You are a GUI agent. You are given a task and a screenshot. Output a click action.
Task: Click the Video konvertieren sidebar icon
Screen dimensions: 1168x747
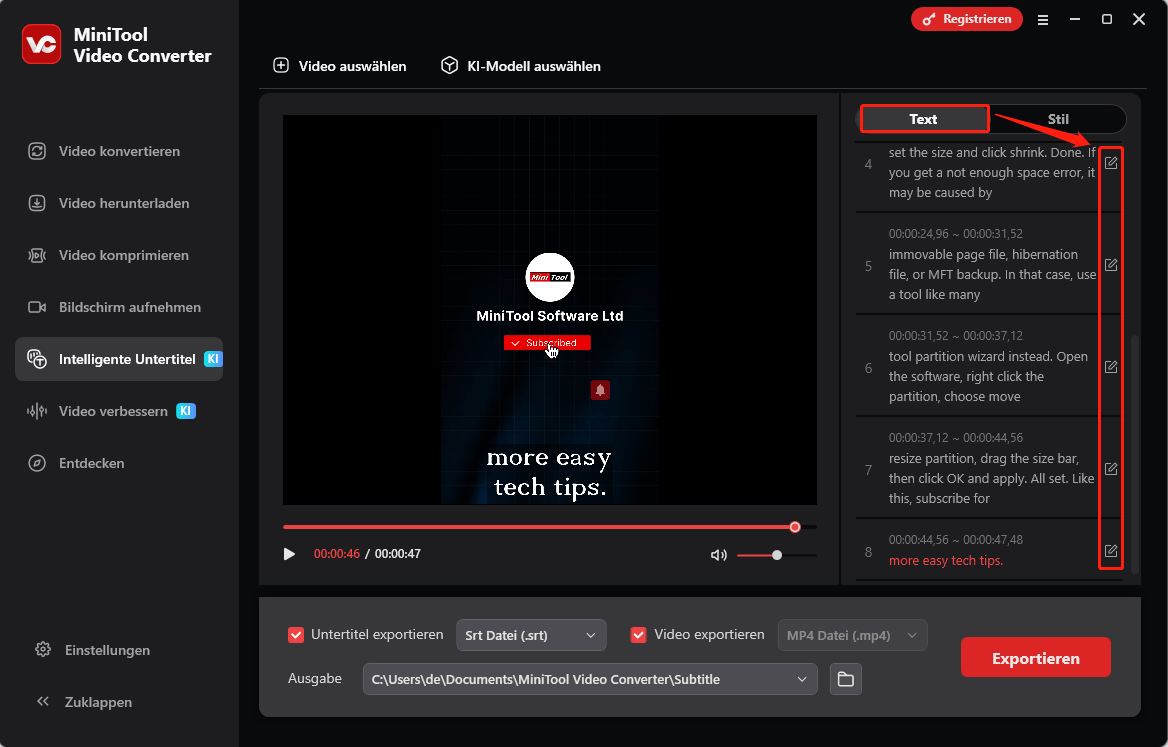pyautogui.click(x=36, y=151)
